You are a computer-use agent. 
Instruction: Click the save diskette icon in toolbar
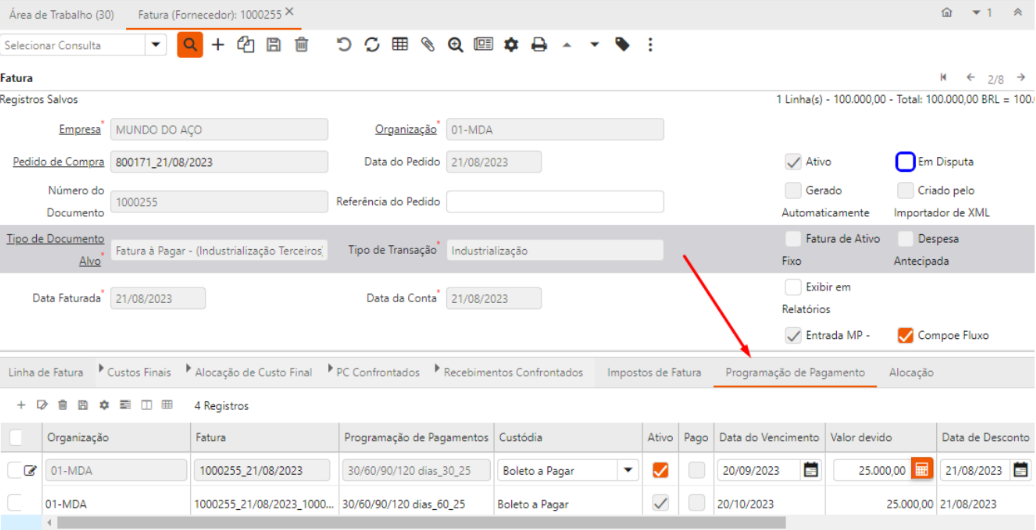pos(274,45)
